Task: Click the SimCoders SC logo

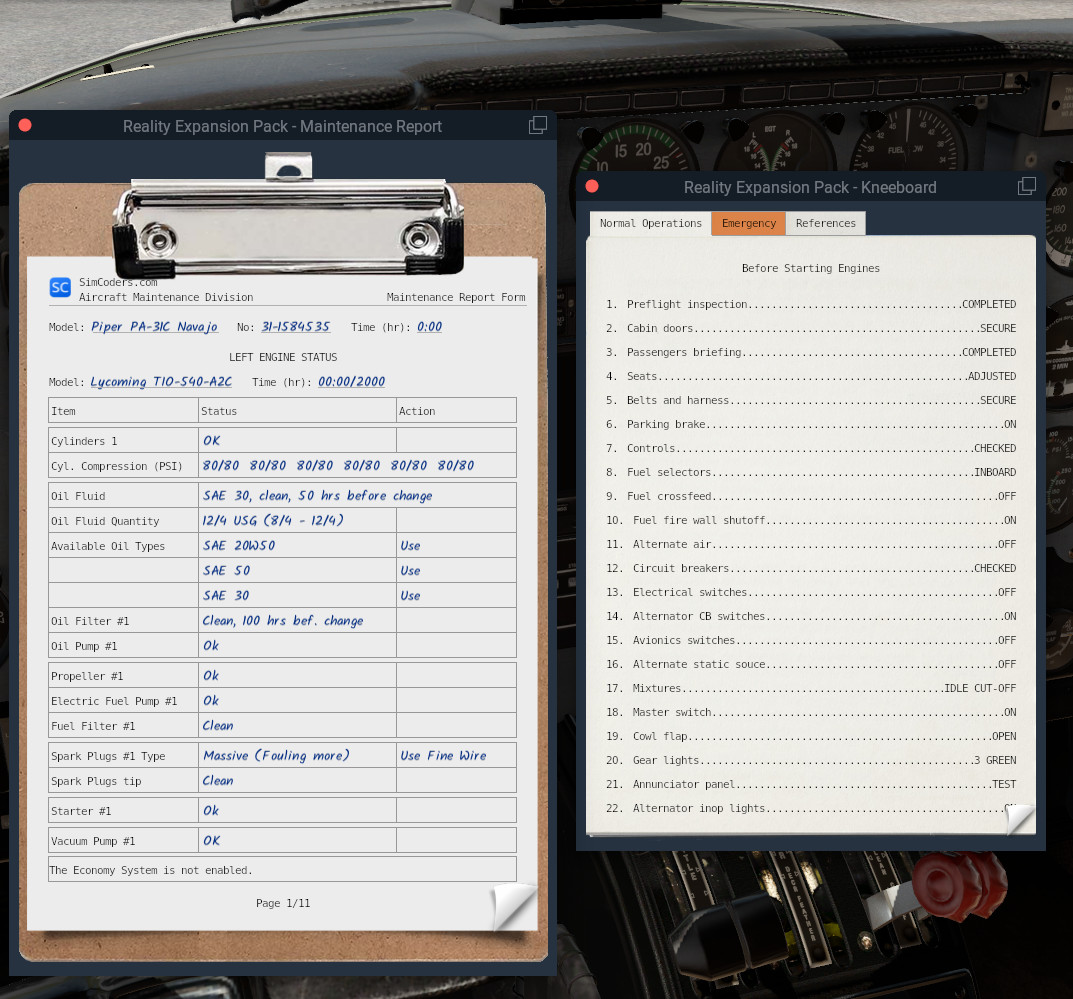Action: [x=60, y=287]
